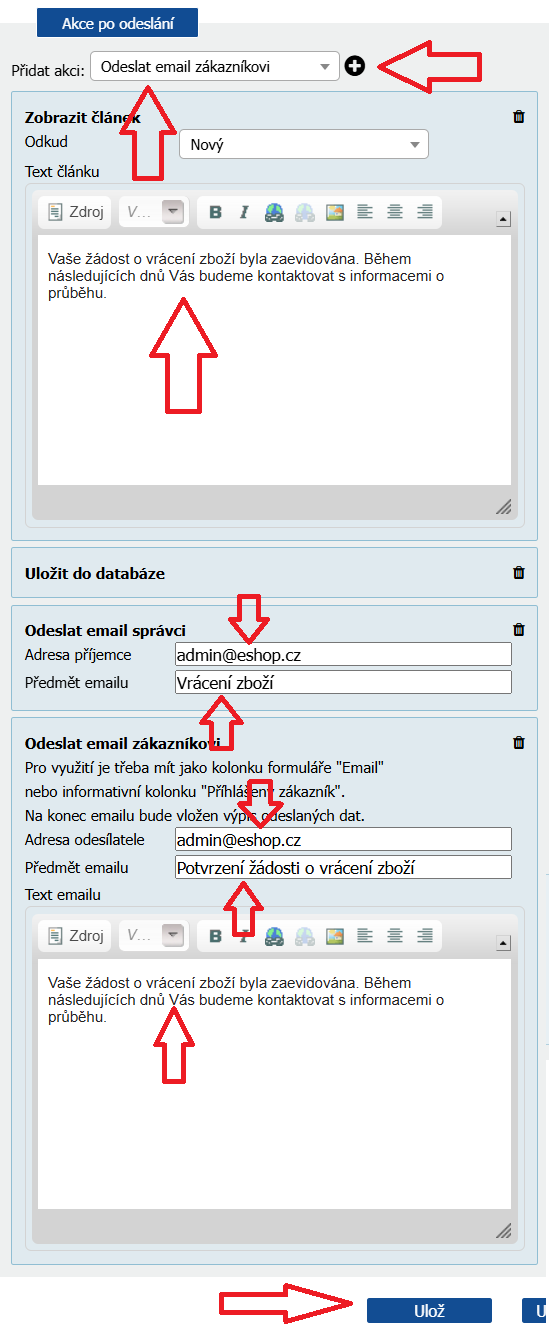Focus the Adresa odesílatele field

343,839
